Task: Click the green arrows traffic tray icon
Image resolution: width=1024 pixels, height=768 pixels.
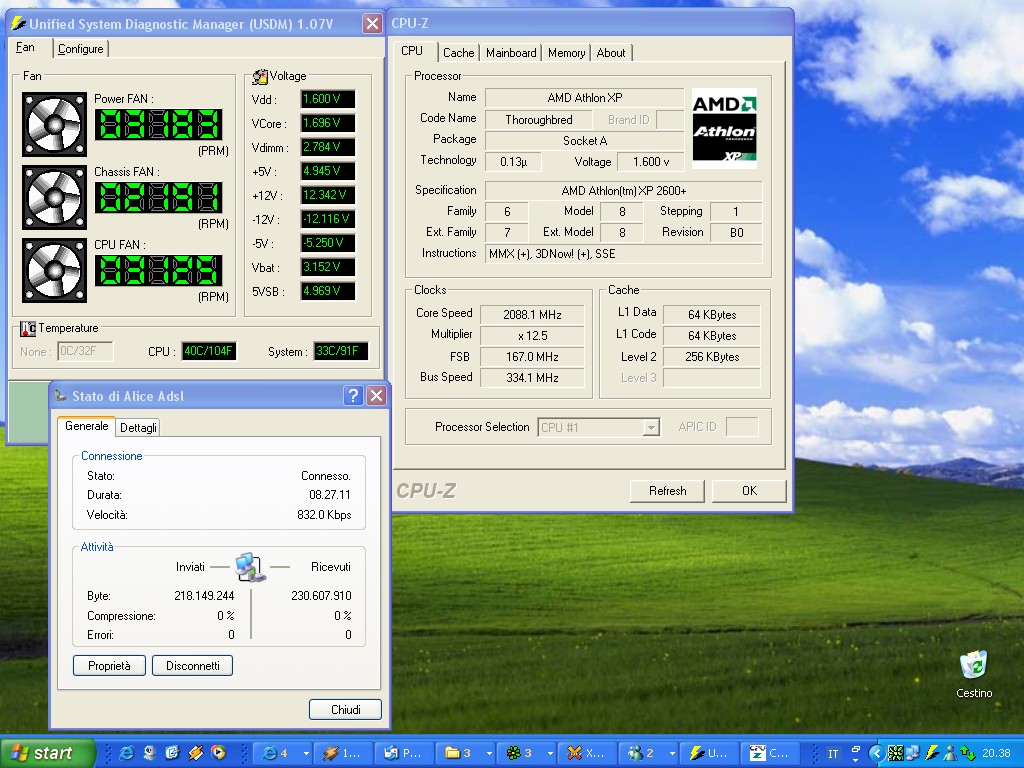Action: (x=968, y=753)
